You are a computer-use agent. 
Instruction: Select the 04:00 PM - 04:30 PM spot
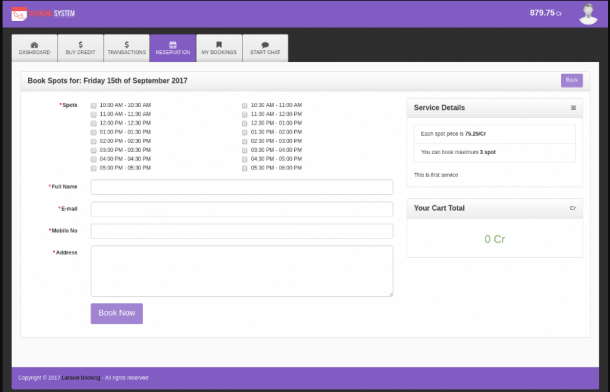pos(93,159)
